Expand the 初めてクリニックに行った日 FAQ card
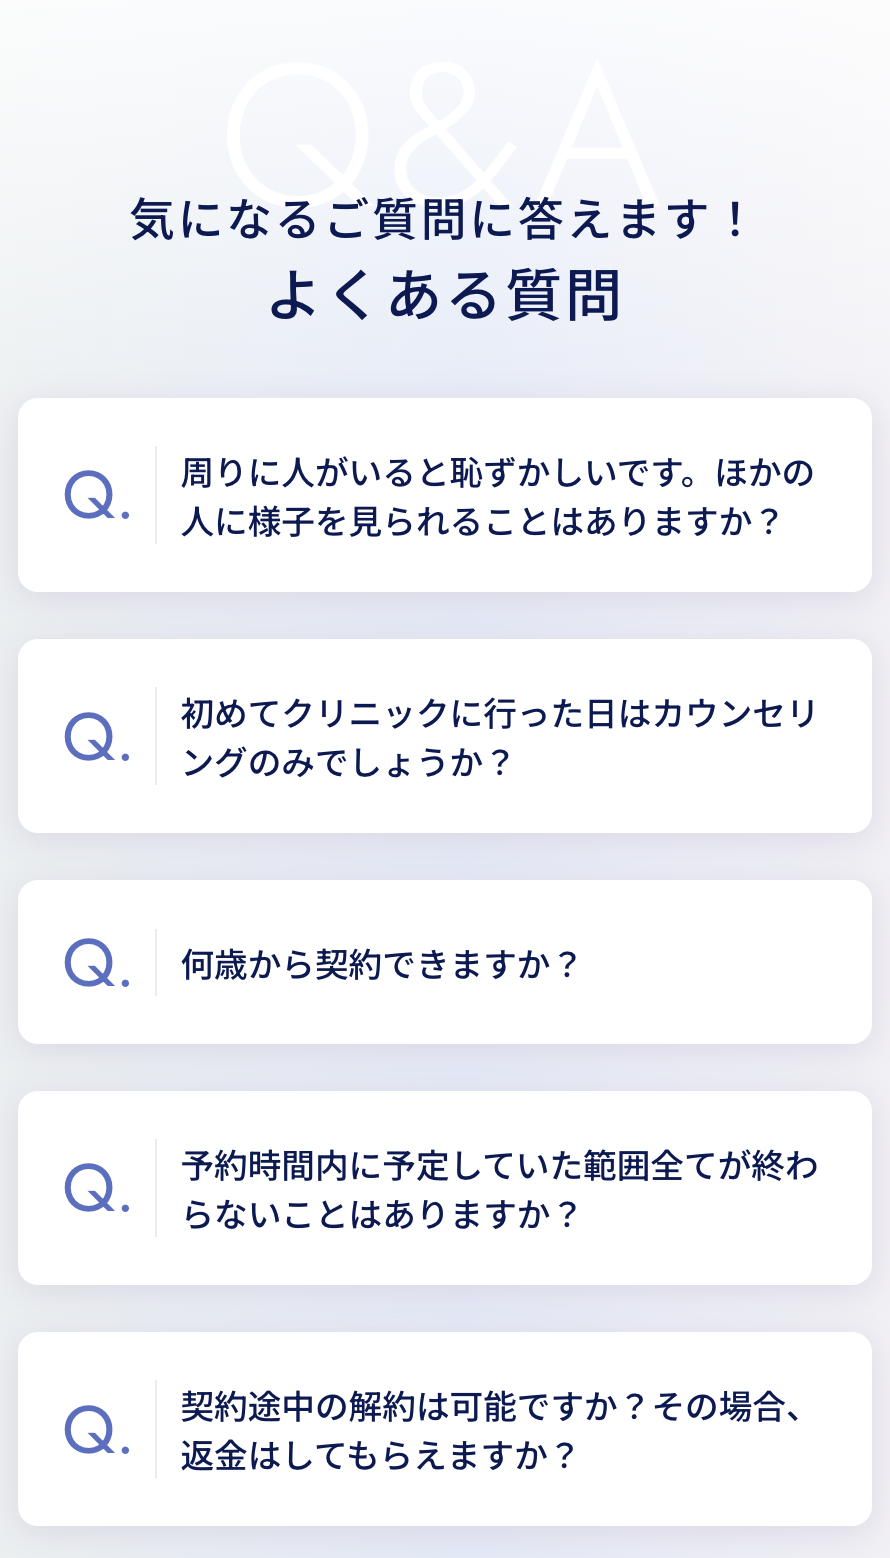This screenshot has height=1558, width=890. tap(445, 736)
